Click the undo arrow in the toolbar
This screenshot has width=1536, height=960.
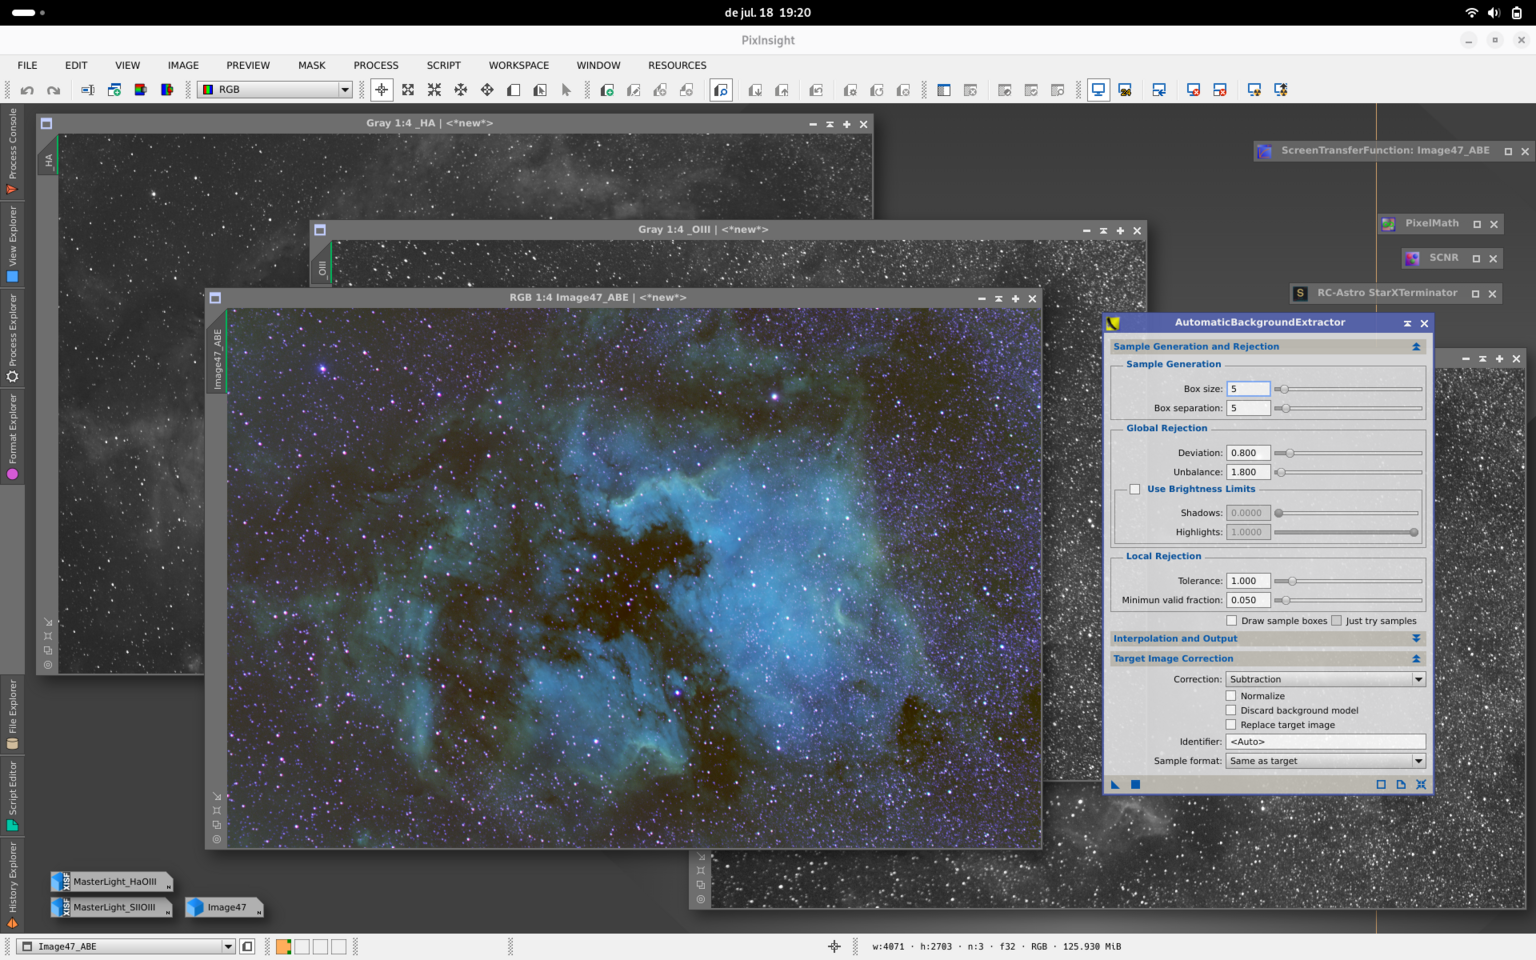tap(27, 90)
